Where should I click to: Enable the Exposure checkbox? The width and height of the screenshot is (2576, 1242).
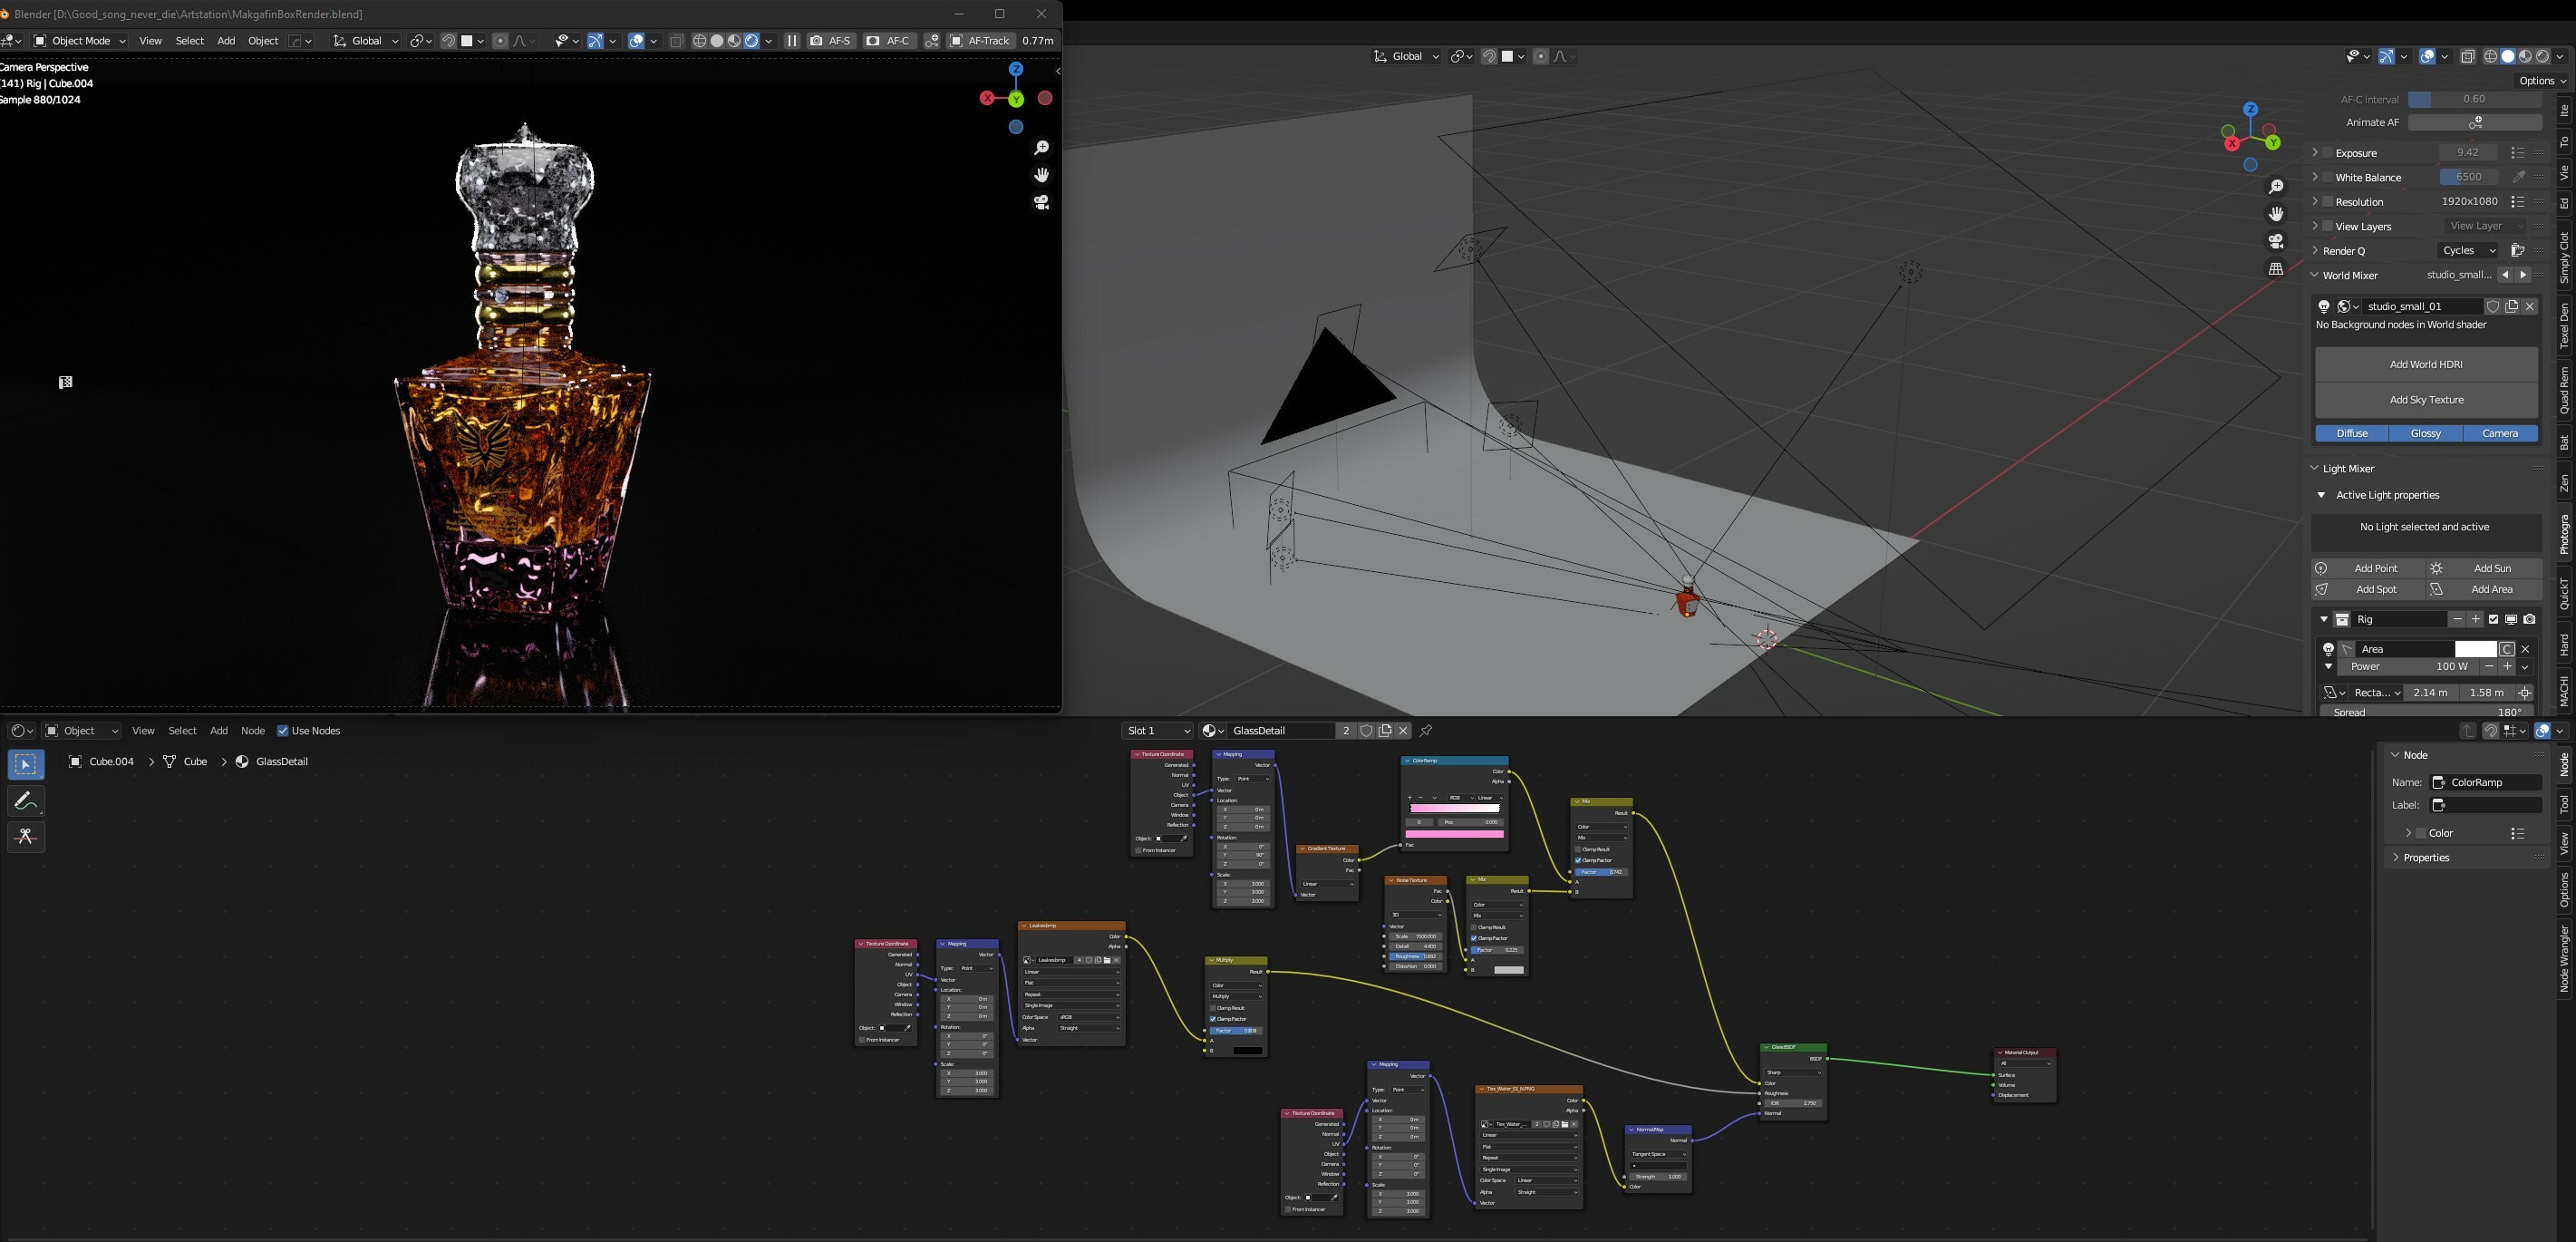2328,153
